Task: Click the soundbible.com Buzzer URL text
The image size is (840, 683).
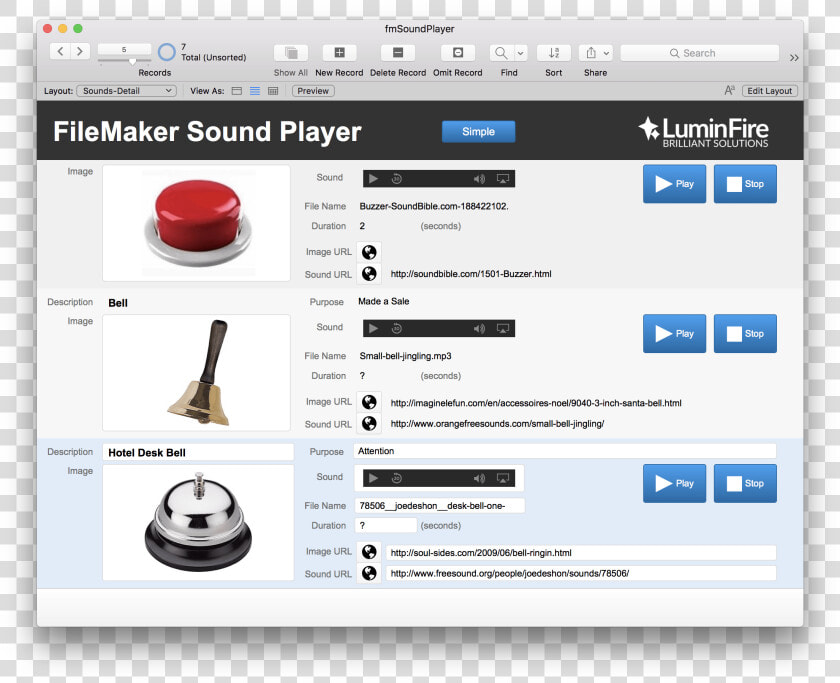Action: tap(471, 274)
